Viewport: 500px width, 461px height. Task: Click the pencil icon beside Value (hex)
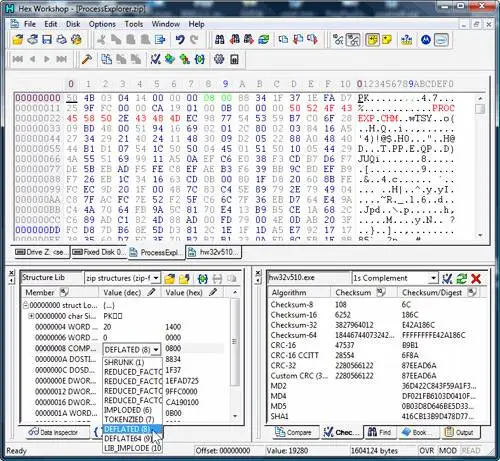(213, 292)
